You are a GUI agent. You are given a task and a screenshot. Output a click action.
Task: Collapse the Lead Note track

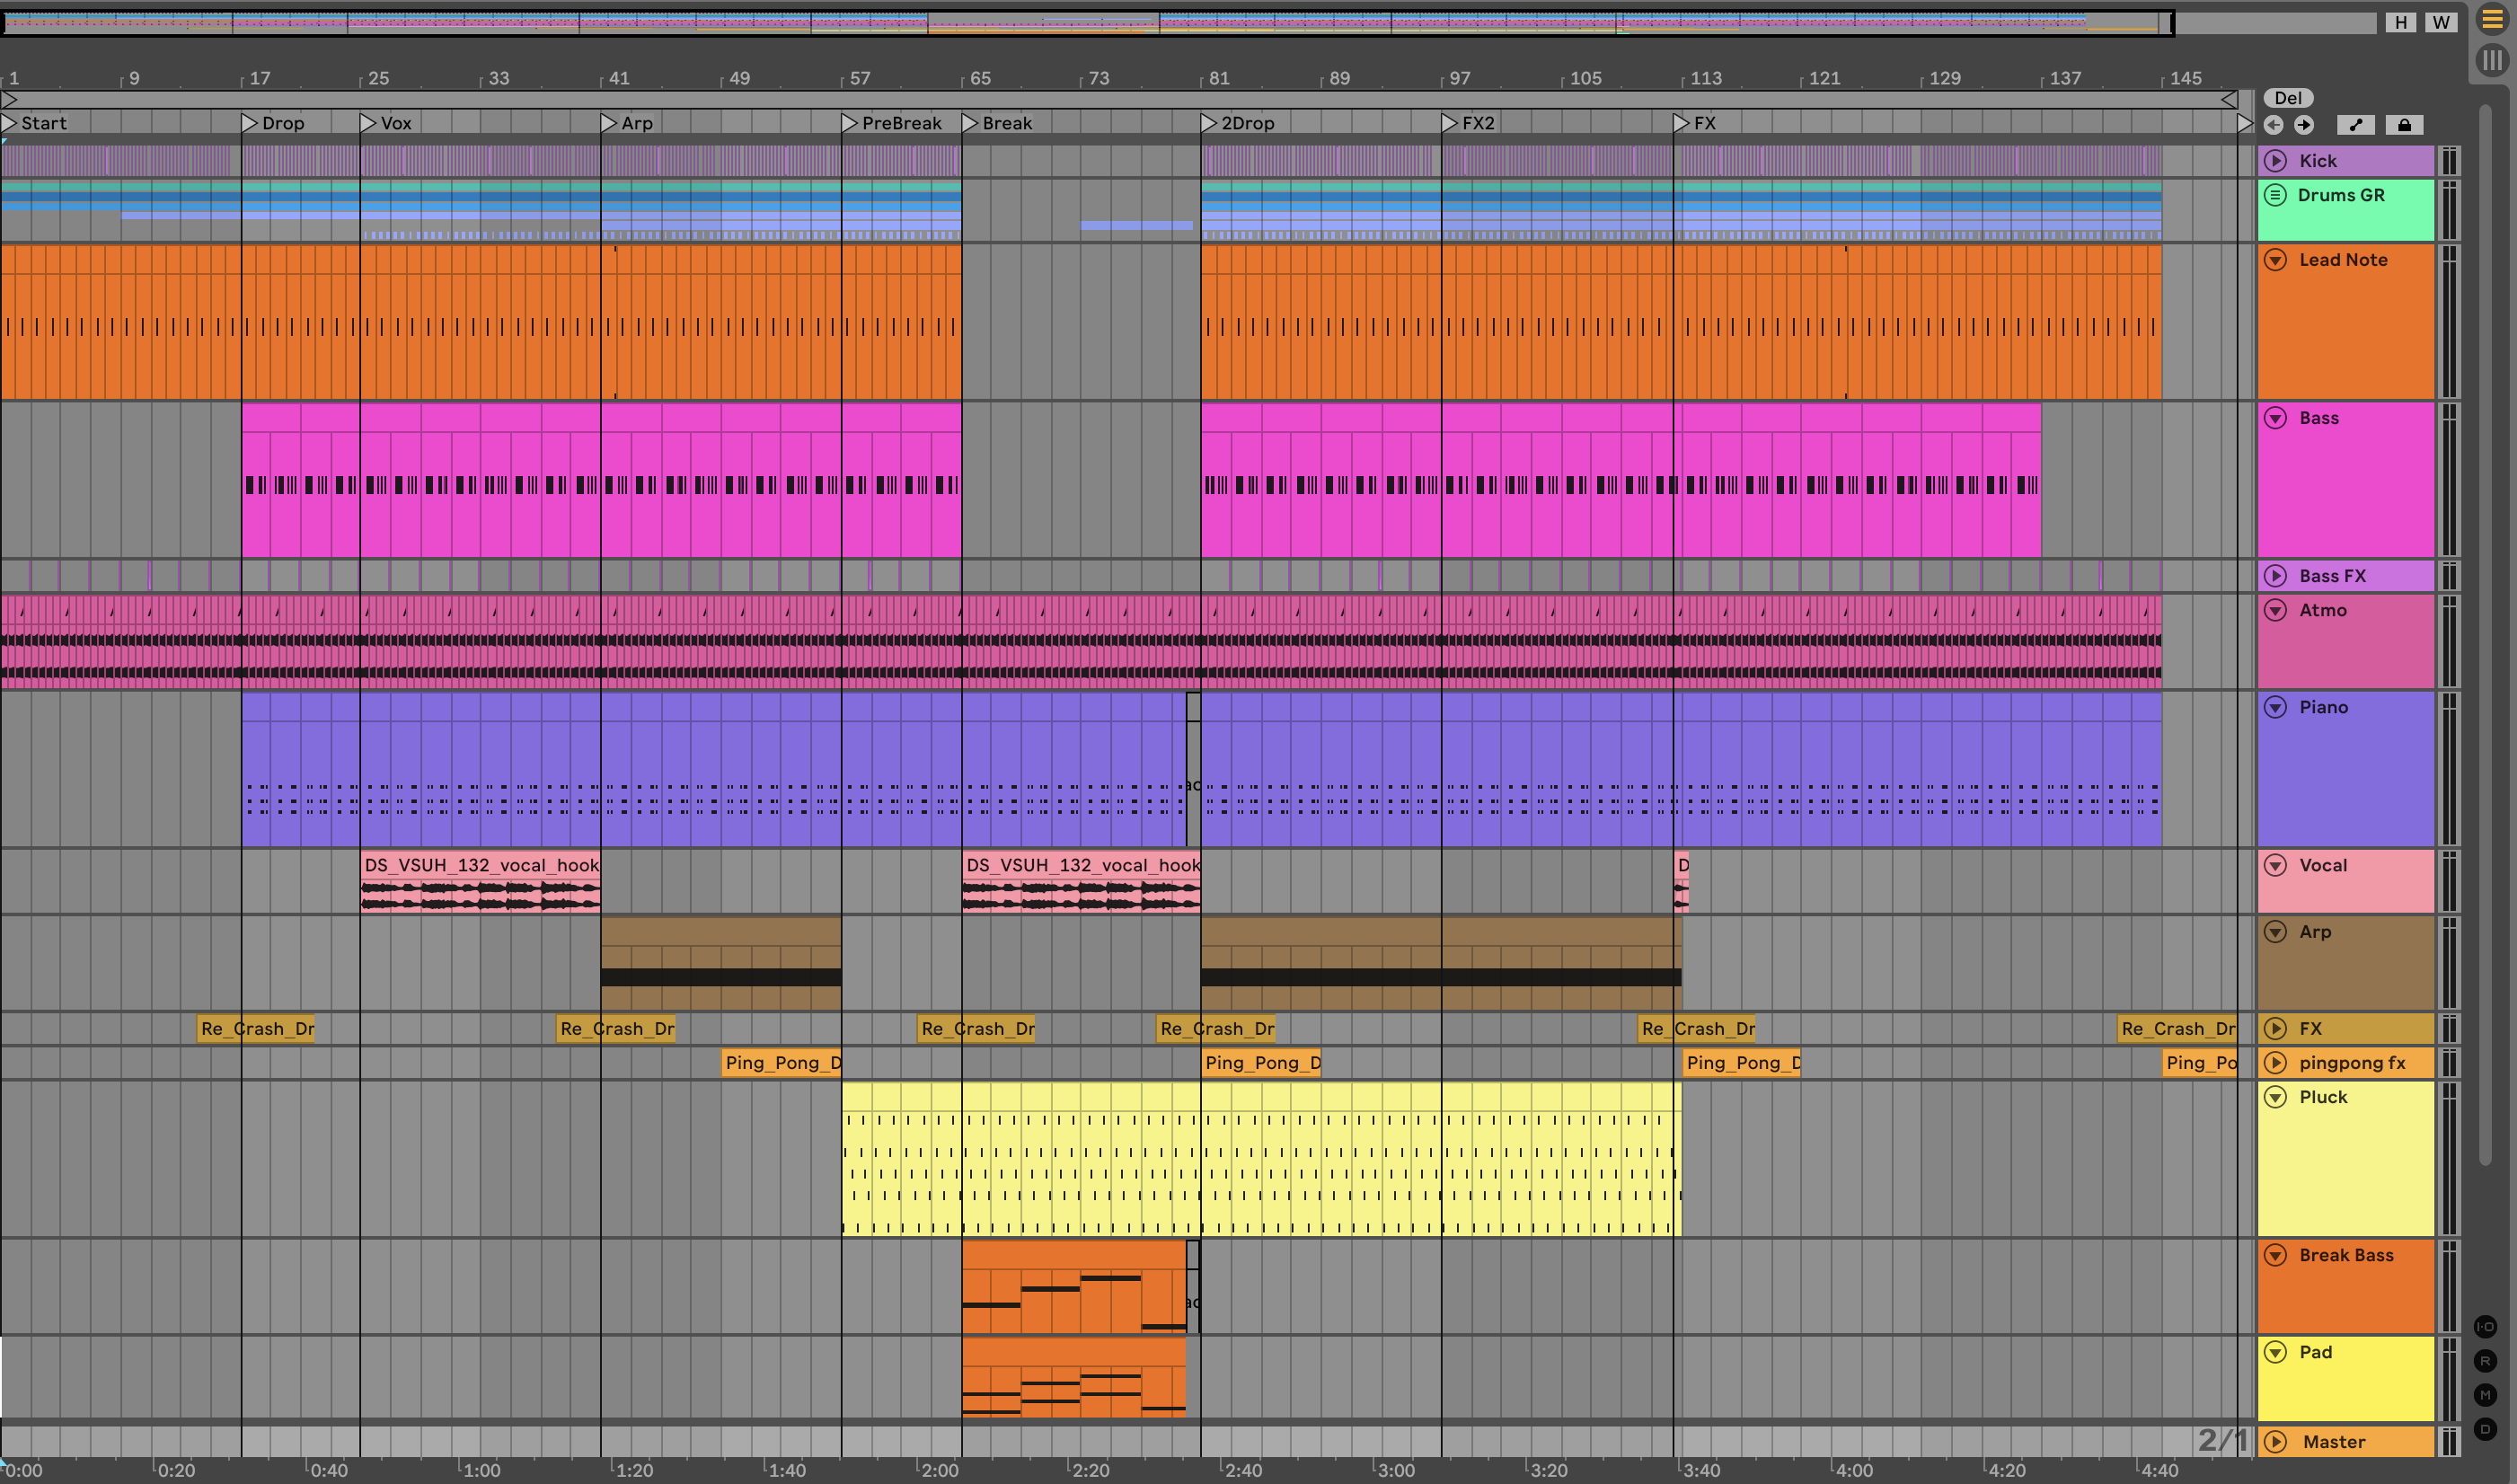[x=2275, y=260]
